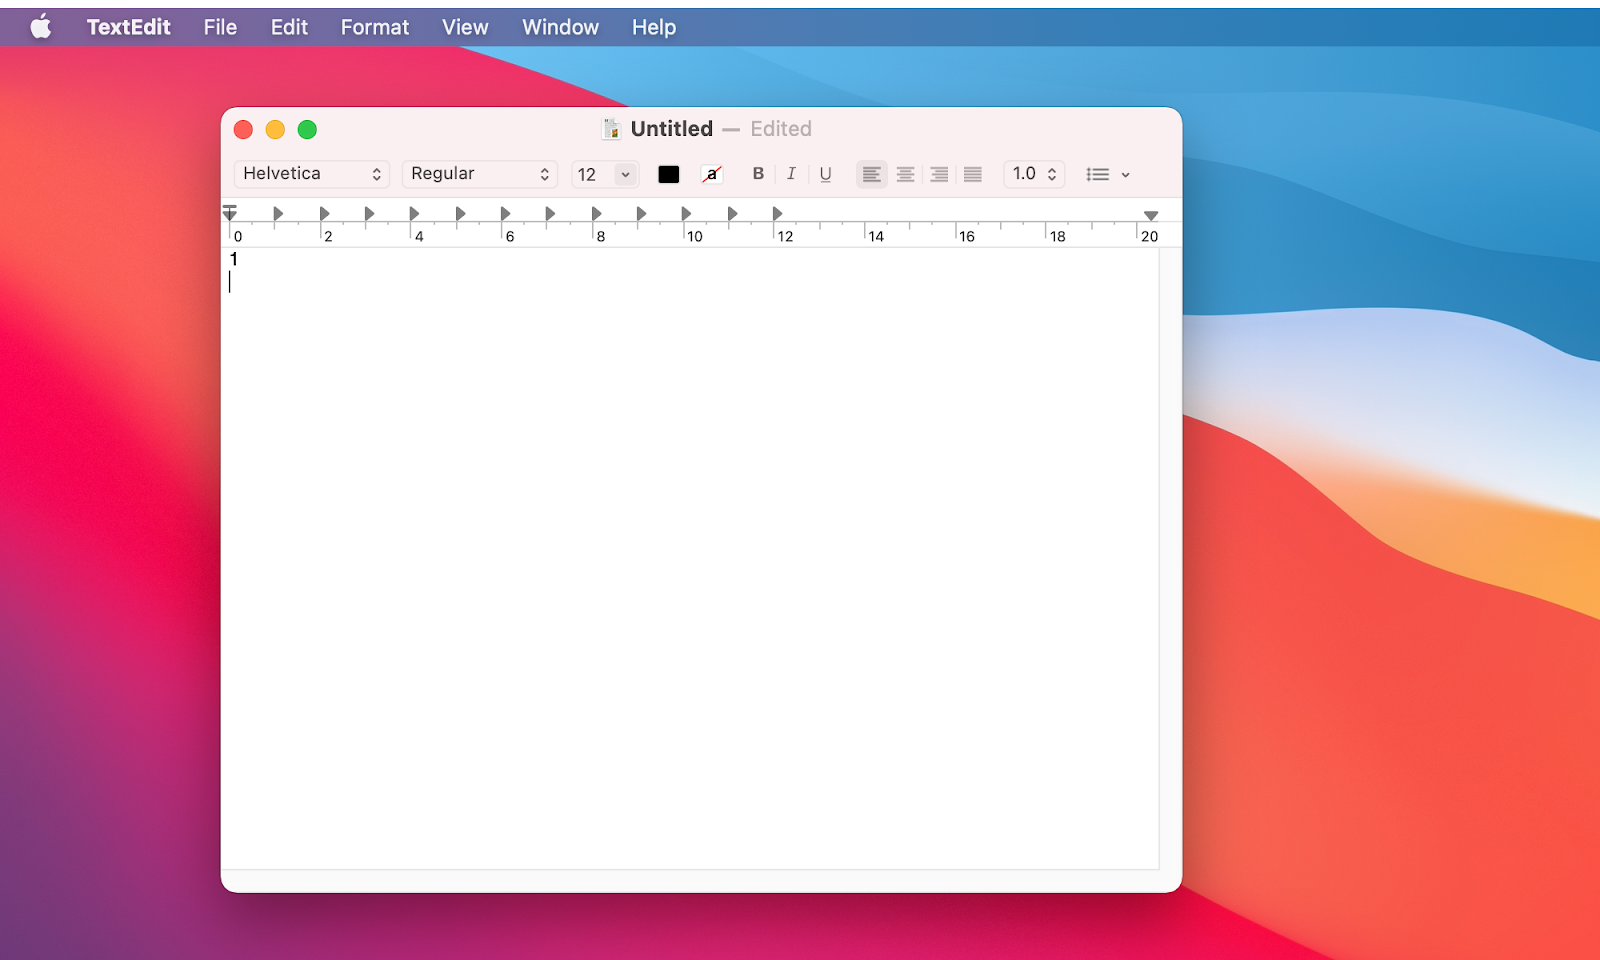Image resolution: width=1600 pixels, height=960 pixels.
Task: Open the TextEdit application menu
Action: pos(129,27)
